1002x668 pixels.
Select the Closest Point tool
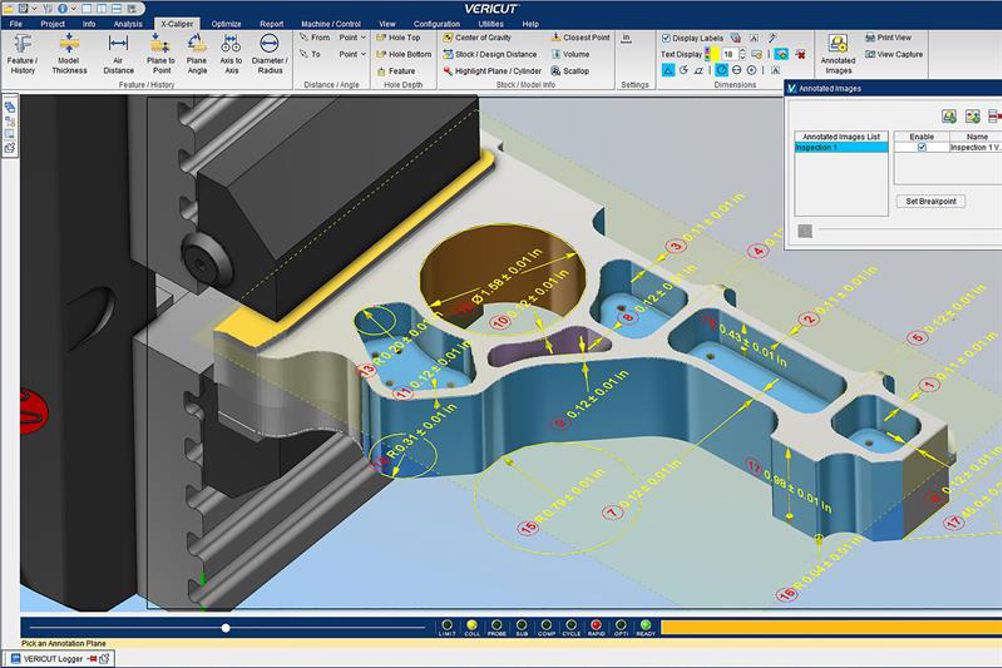click(580, 38)
